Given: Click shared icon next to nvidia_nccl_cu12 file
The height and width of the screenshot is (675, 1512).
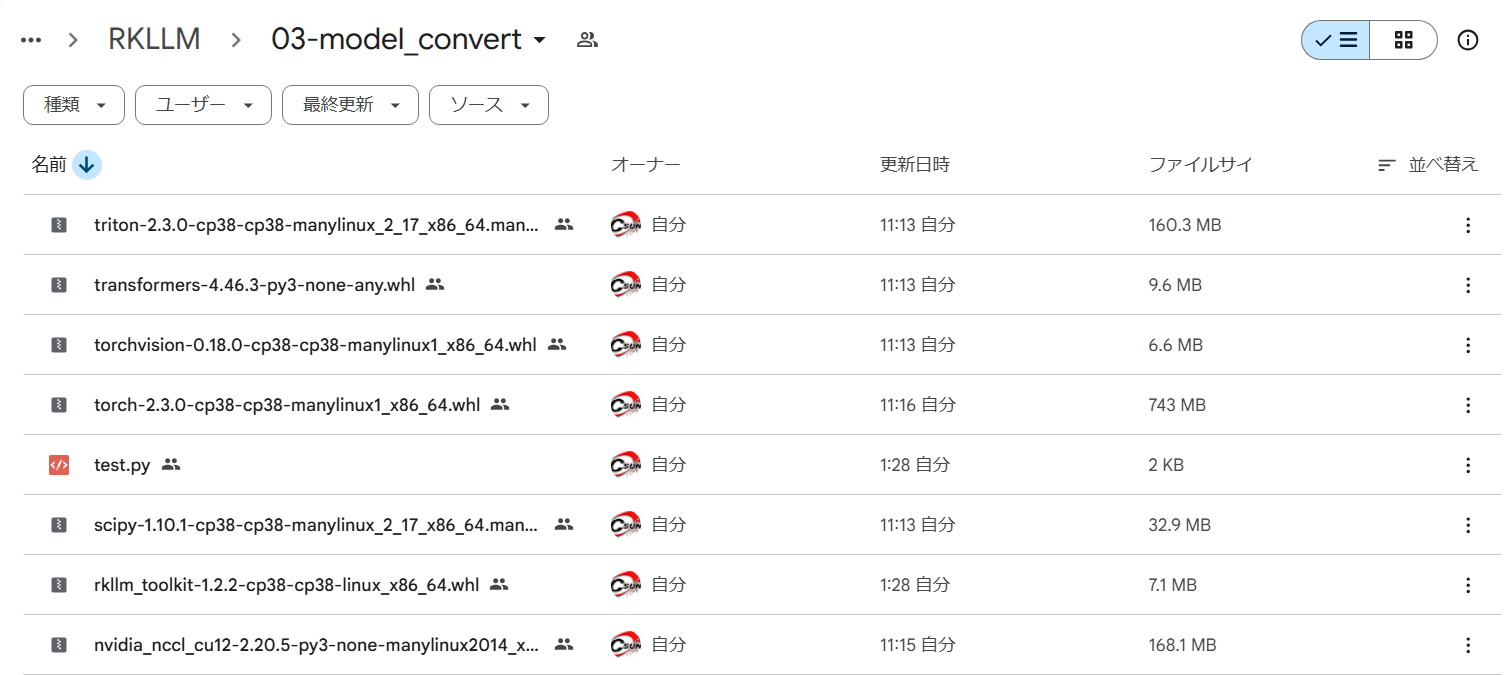Looking at the screenshot, I should (x=564, y=645).
